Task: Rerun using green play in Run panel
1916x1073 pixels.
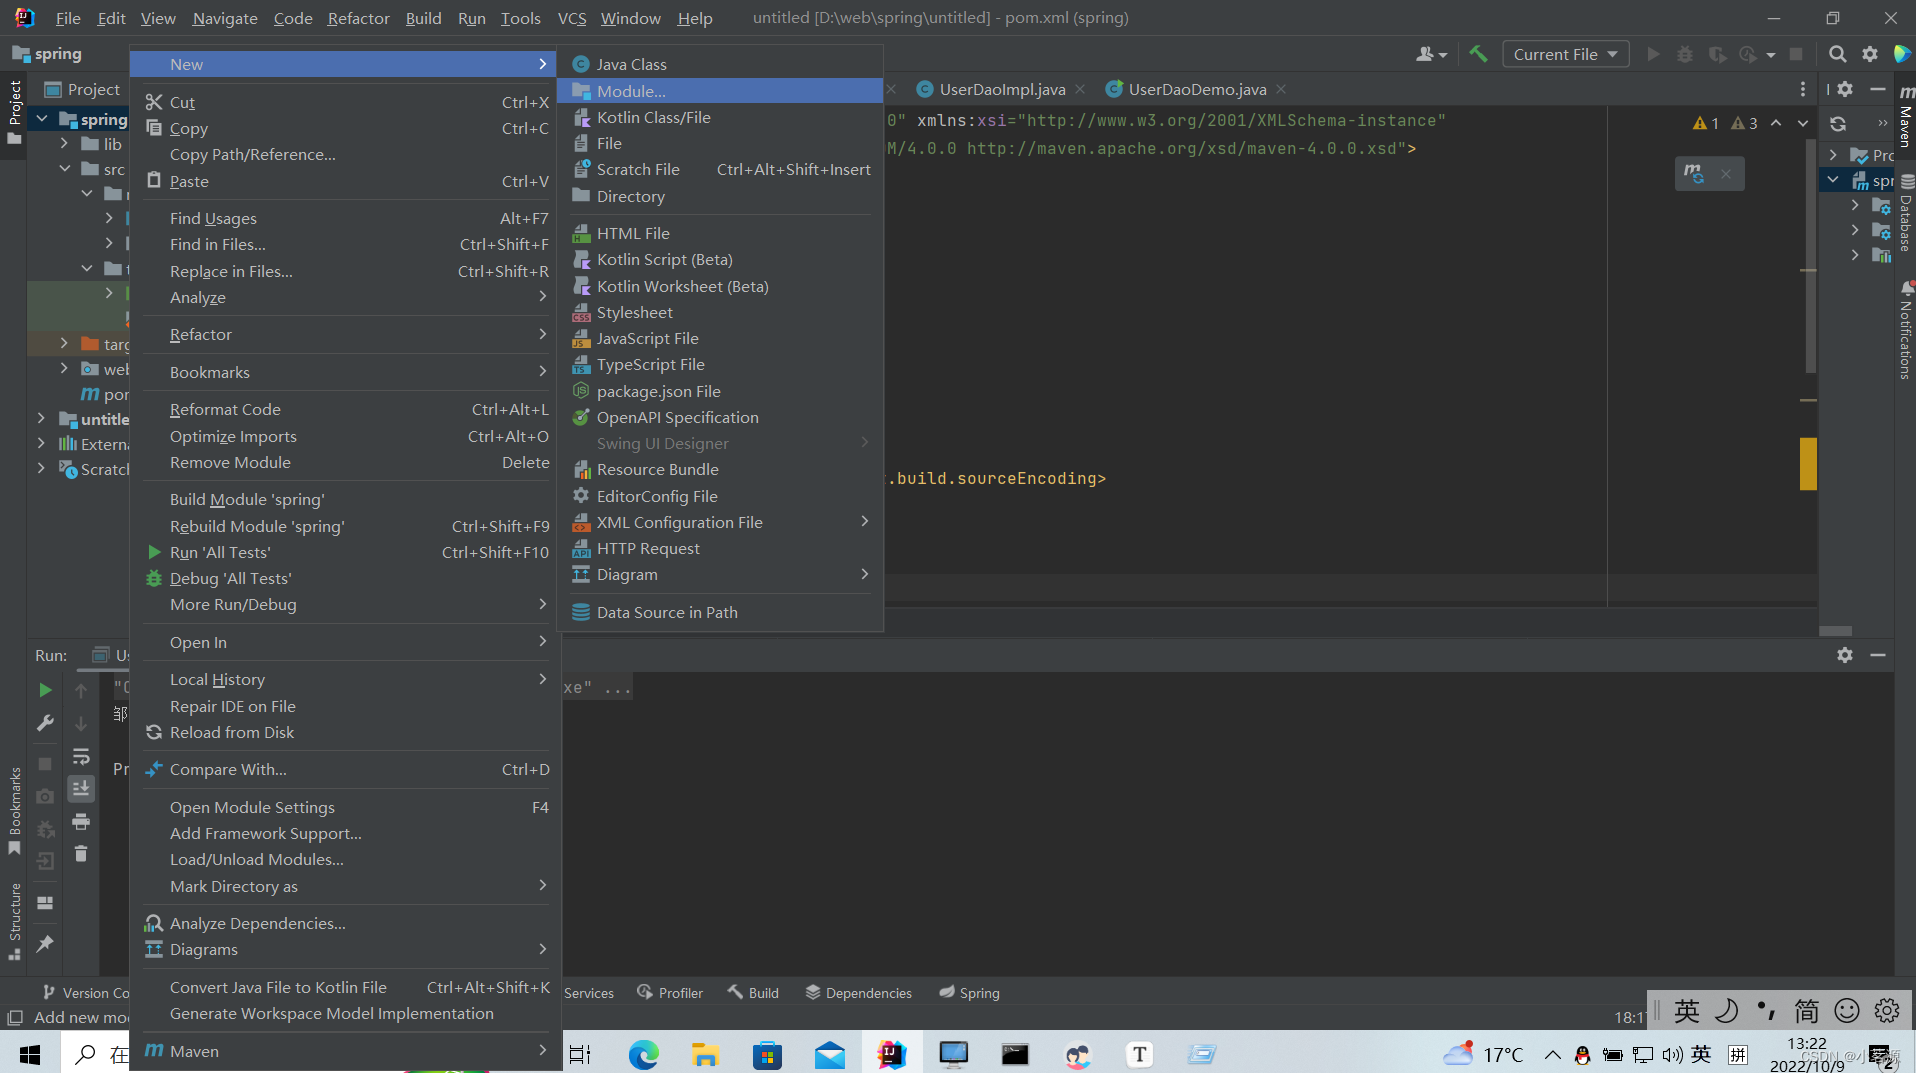Action: click(x=45, y=689)
